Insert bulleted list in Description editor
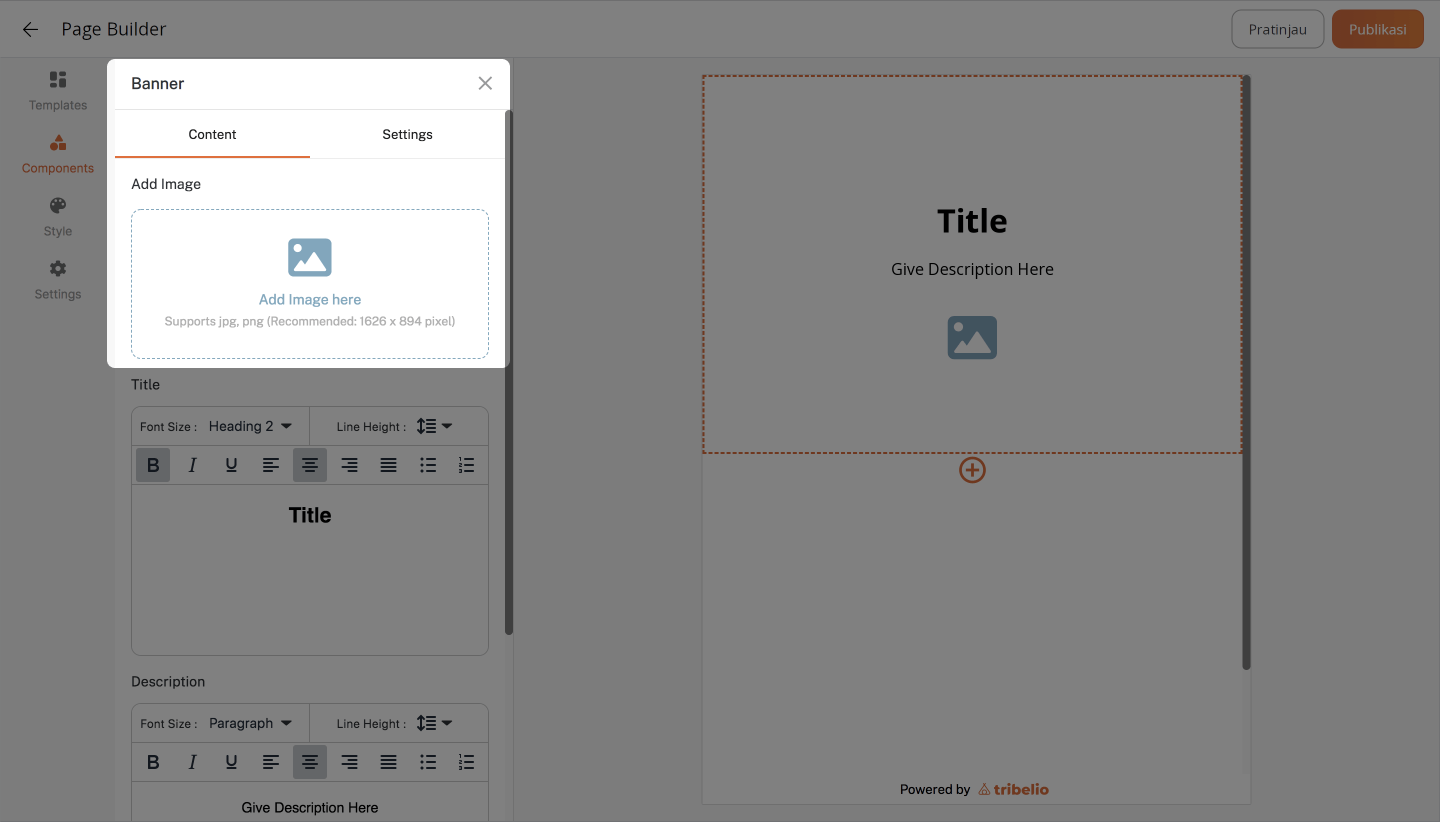1440x822 pixels. 428,762
